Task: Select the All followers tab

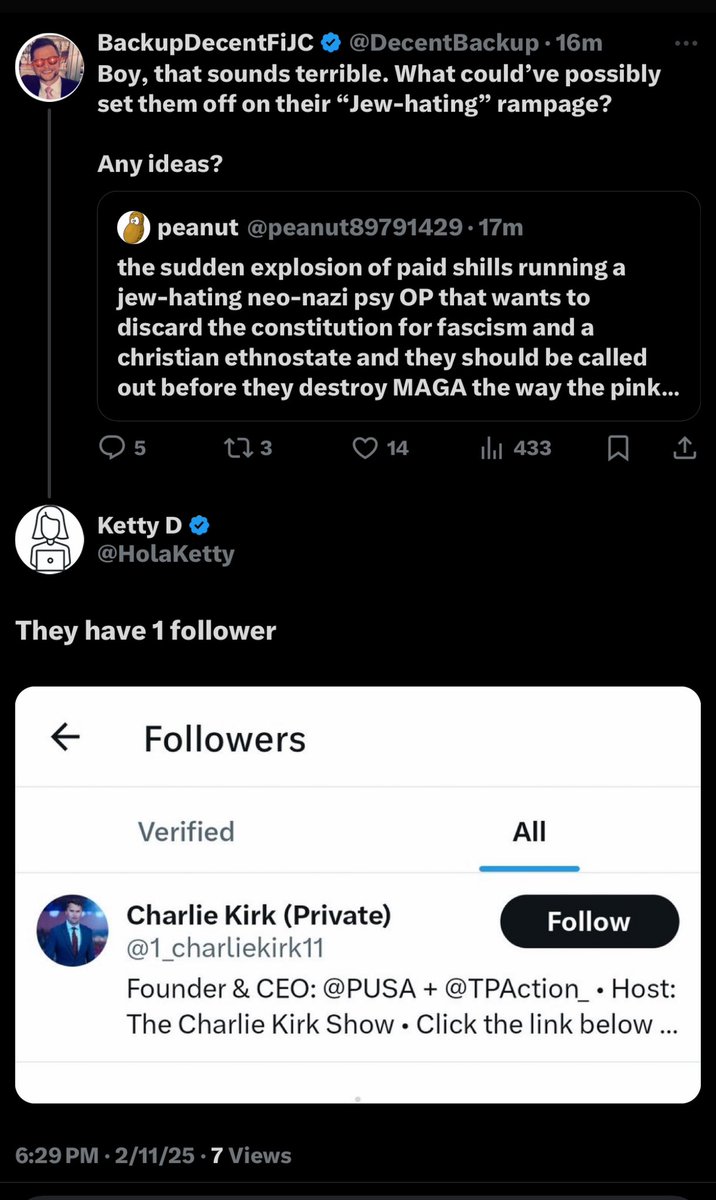Action: pyautogui.click(x=529, y=831)
